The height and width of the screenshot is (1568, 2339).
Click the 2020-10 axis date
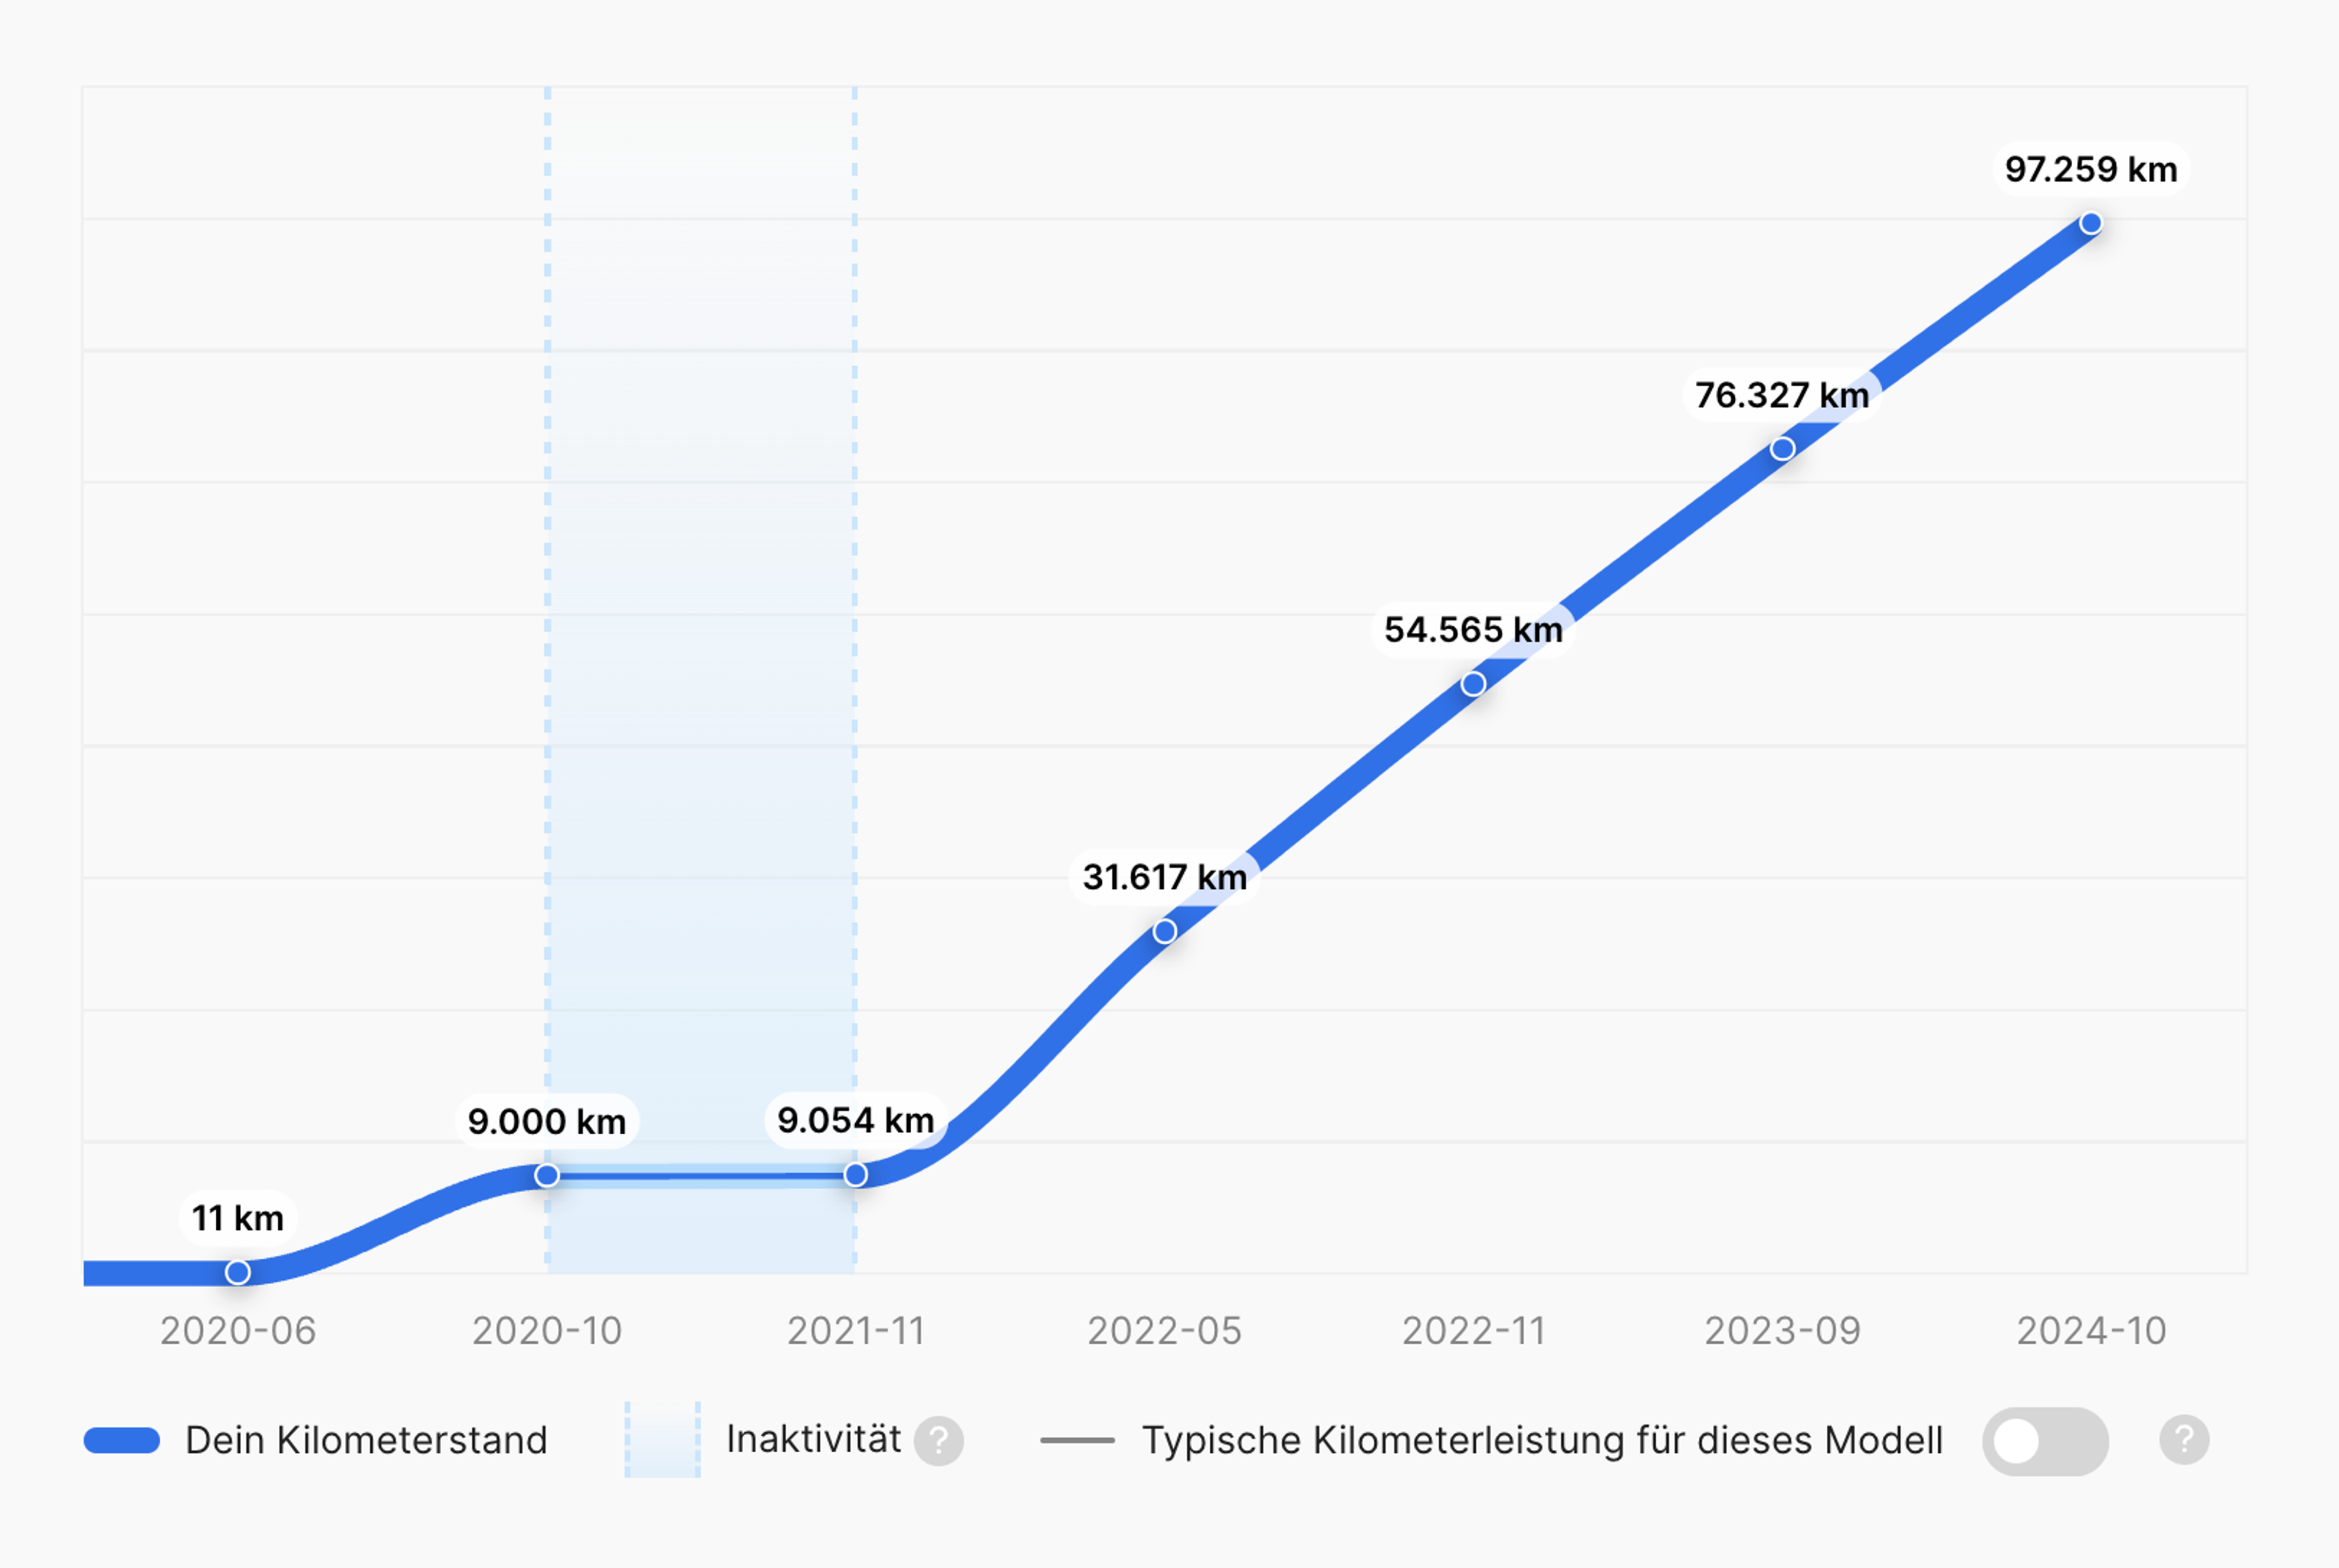tap(547, 1331)
